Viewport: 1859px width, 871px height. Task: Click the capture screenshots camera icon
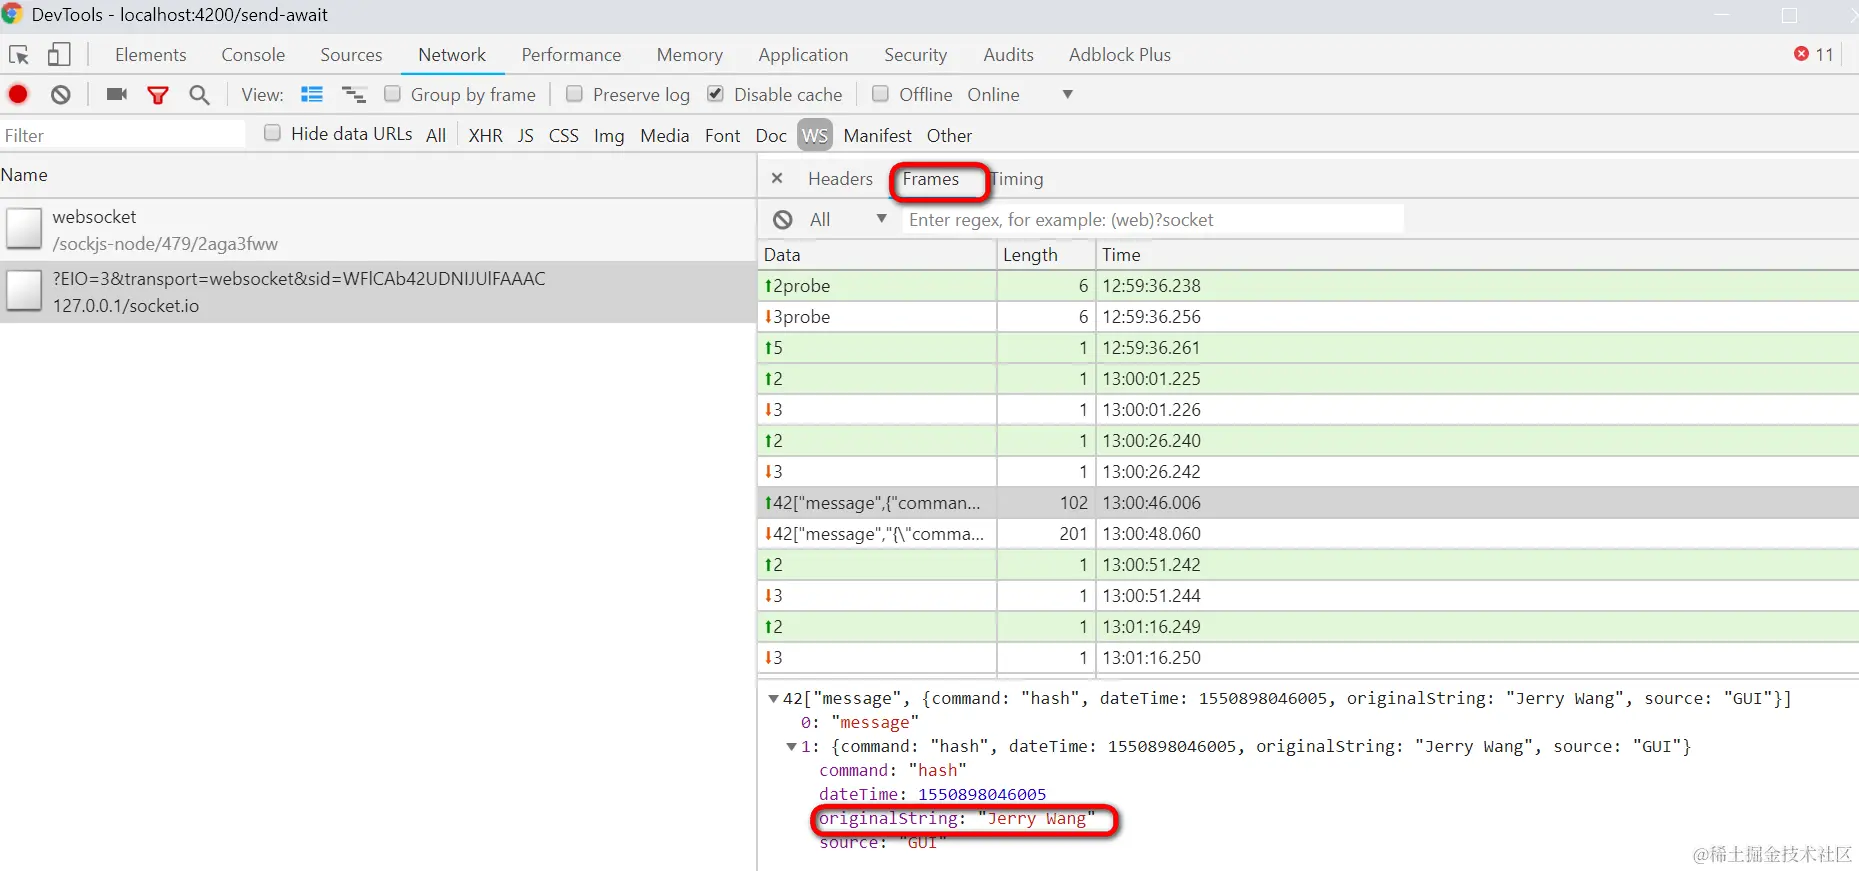(117, 94)
